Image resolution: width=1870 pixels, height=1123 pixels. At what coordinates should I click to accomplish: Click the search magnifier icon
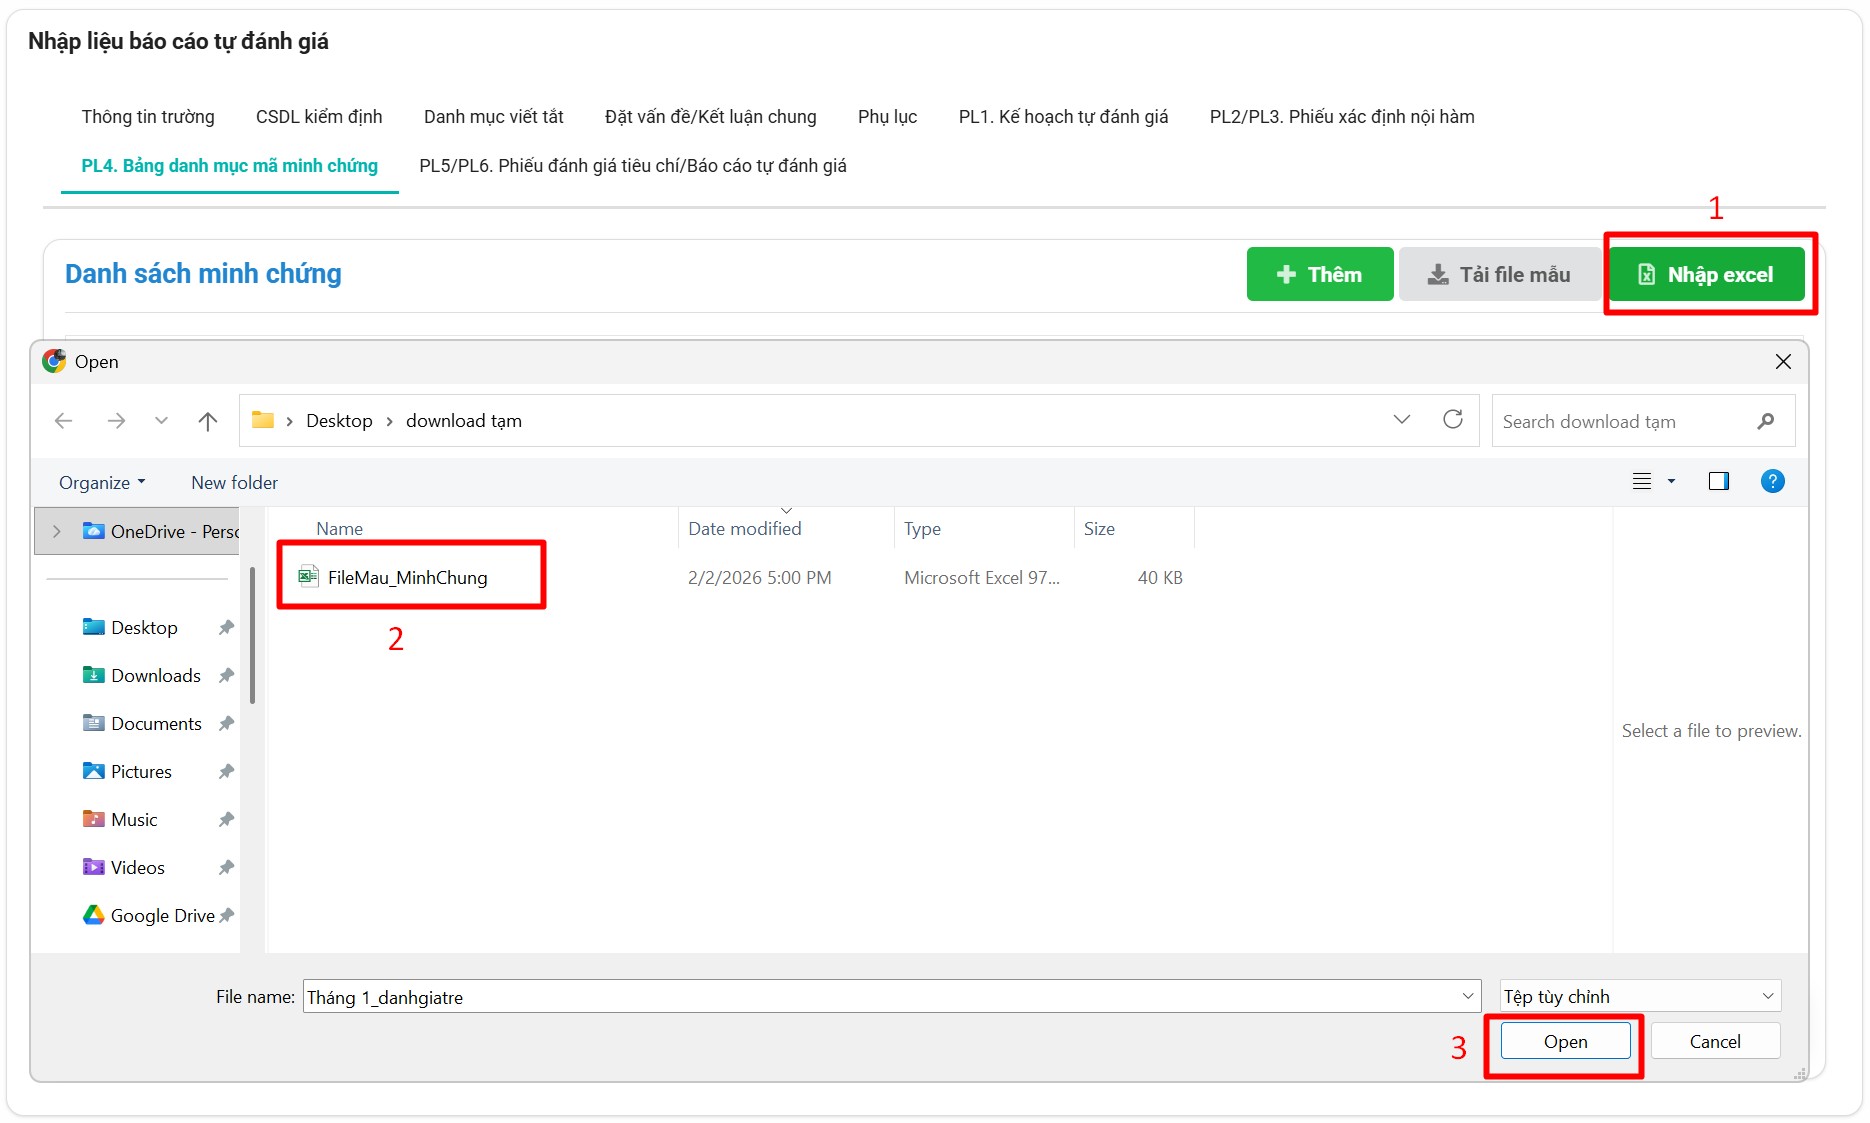[1765, 421]
